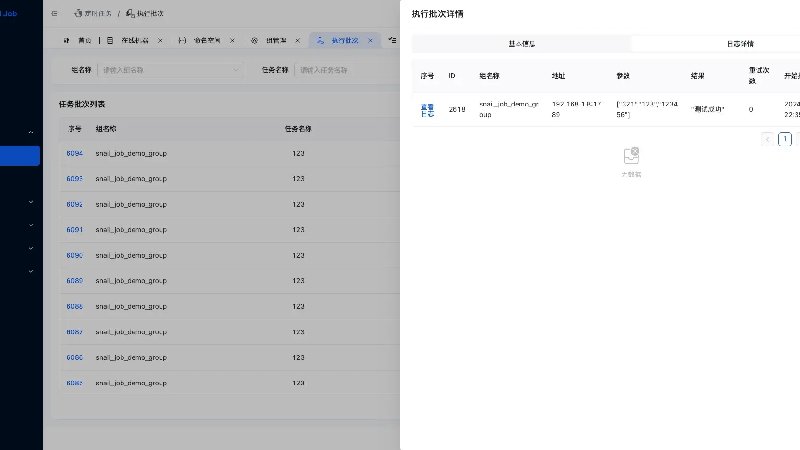Switch to the 组管理 tab
This screenshot has width=800, height=450.
pos(276,40)
